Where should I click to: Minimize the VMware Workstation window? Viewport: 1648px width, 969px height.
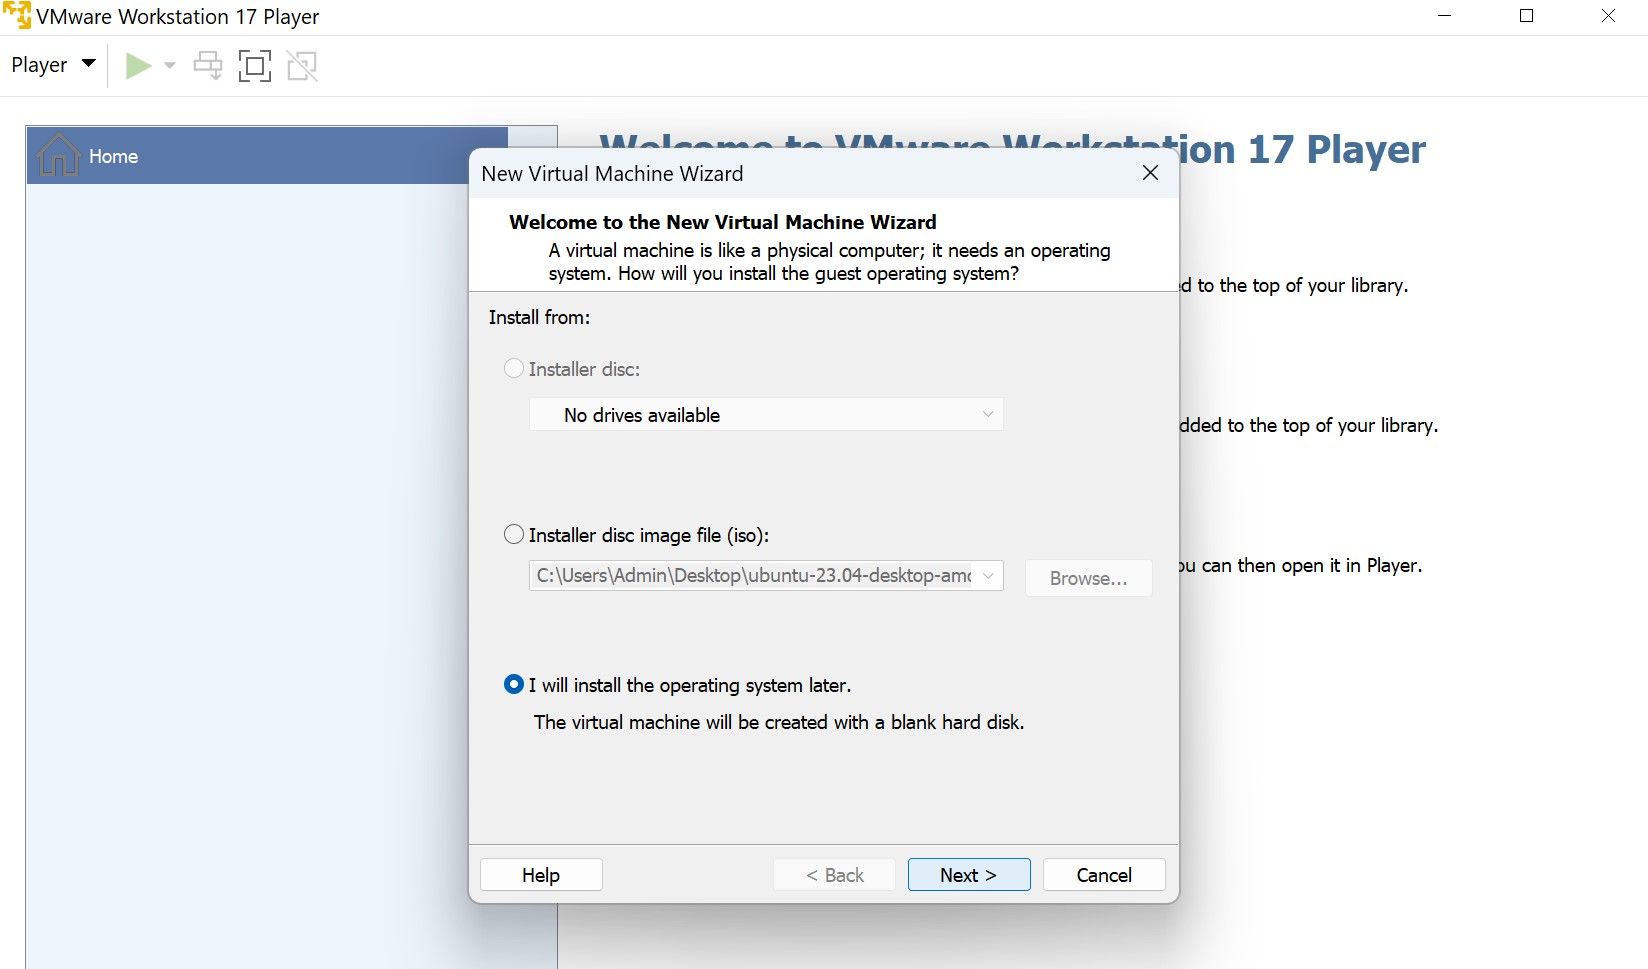tap(1444, 16)
